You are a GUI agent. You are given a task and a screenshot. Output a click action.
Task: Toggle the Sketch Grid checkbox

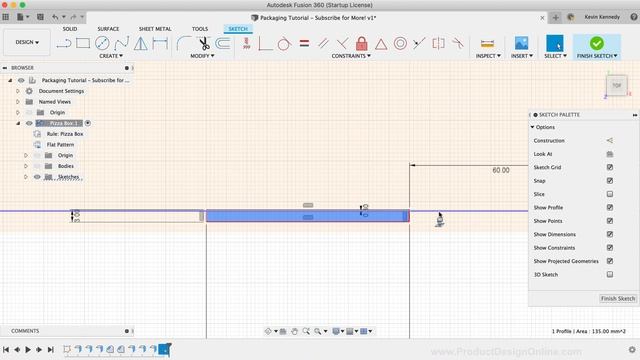pos(610,167)
